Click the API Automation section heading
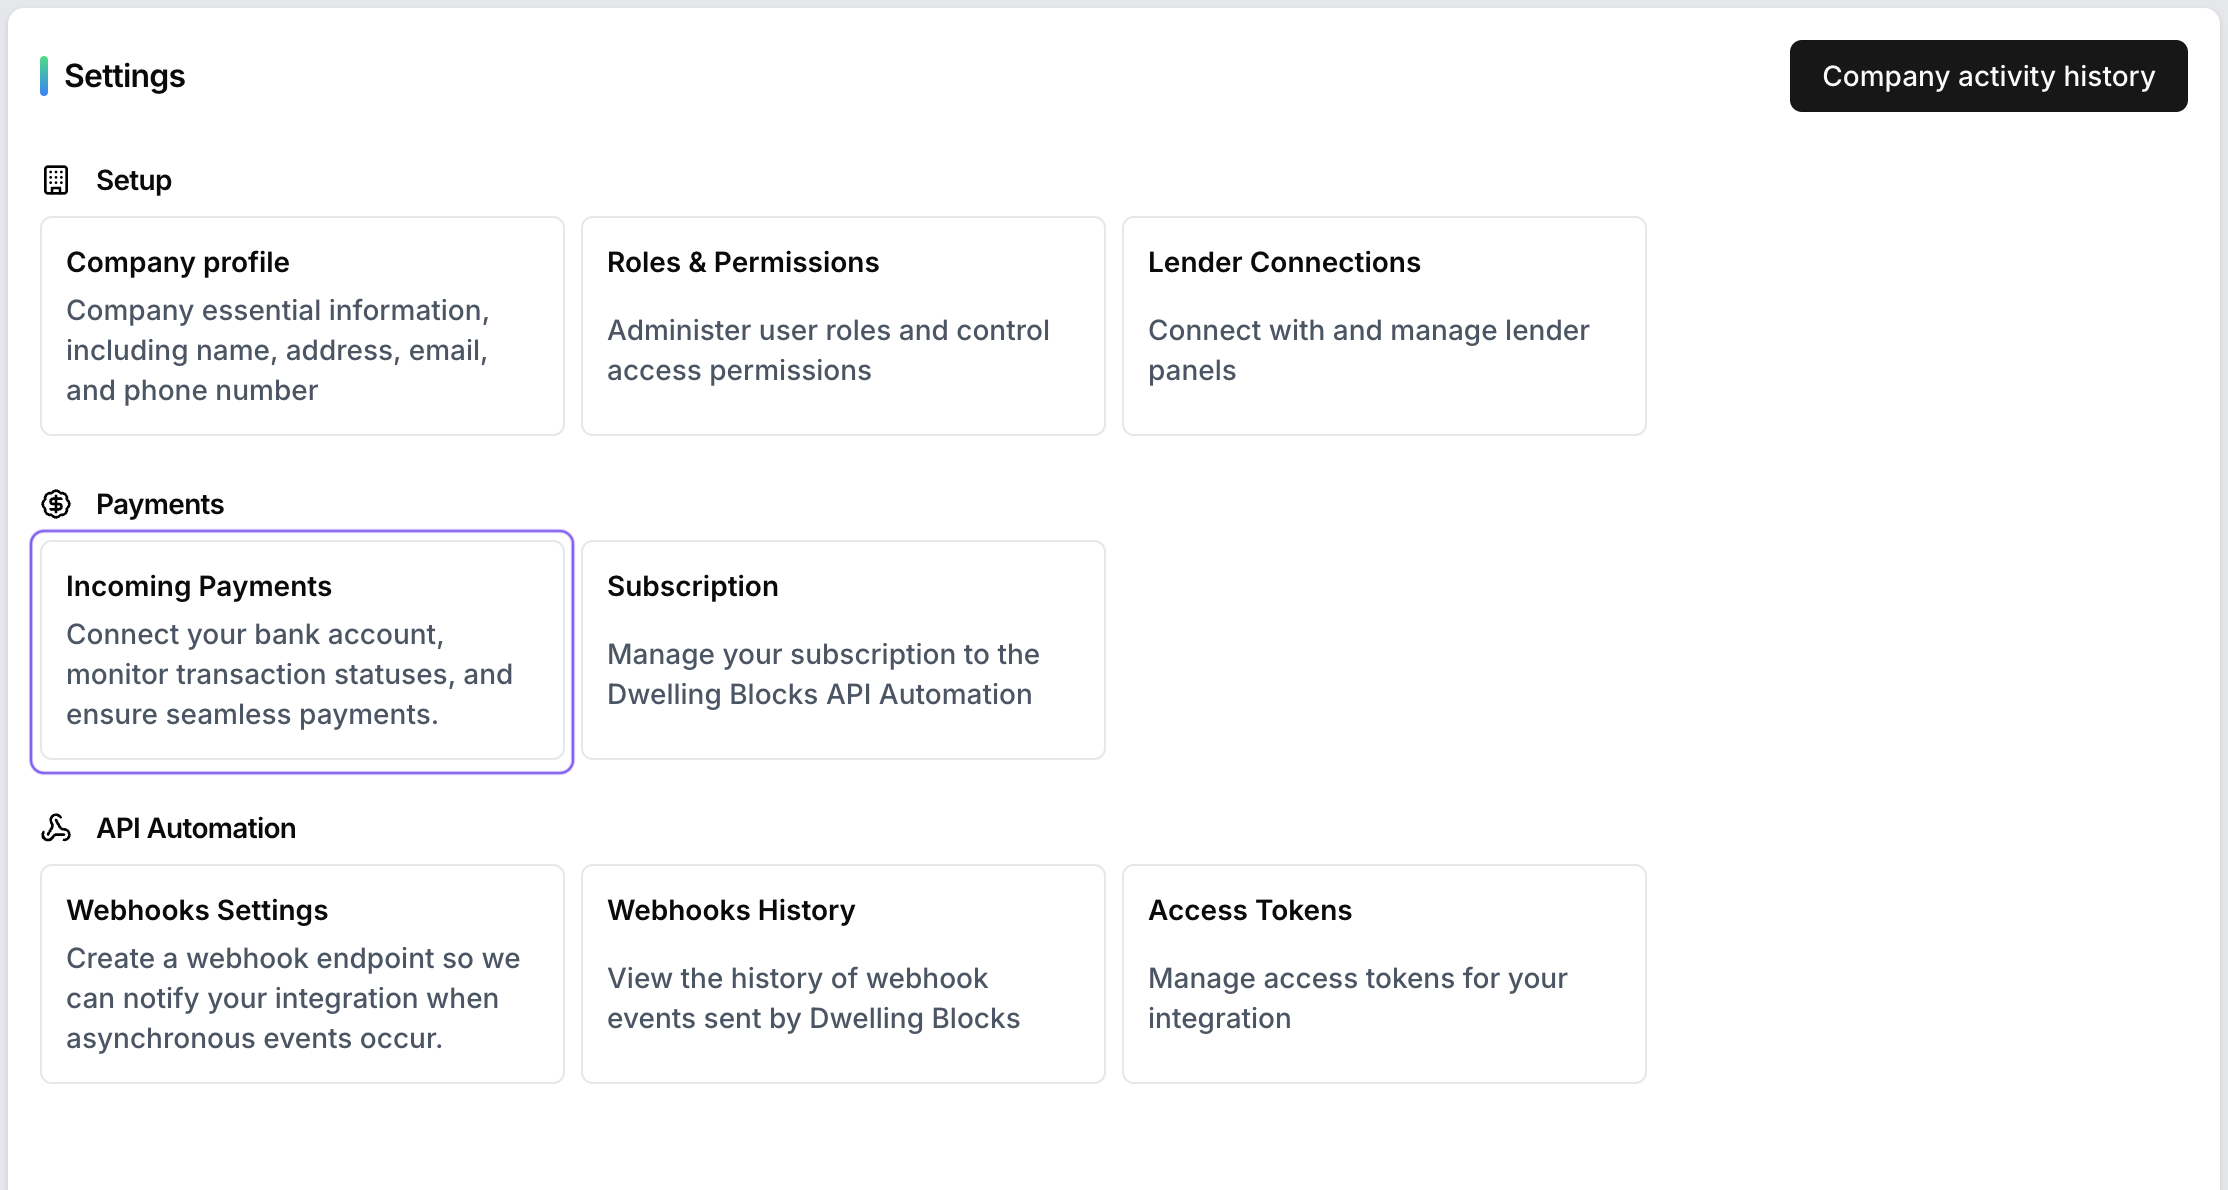Image resolution: width=2228 pixels, height=1190 pixels. tap(196, 828)
